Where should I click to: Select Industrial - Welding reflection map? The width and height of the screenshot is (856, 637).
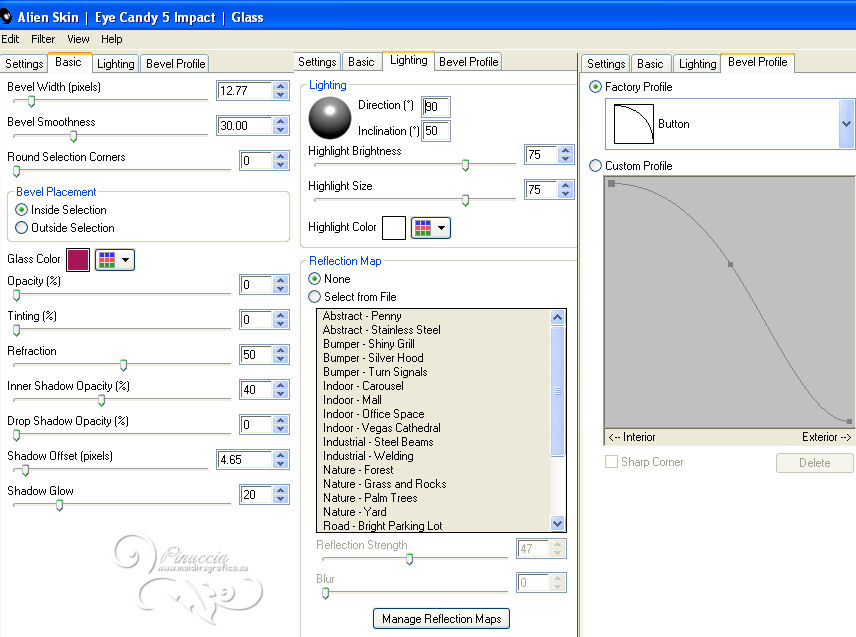pyautogui.click(x=368, y=456)
